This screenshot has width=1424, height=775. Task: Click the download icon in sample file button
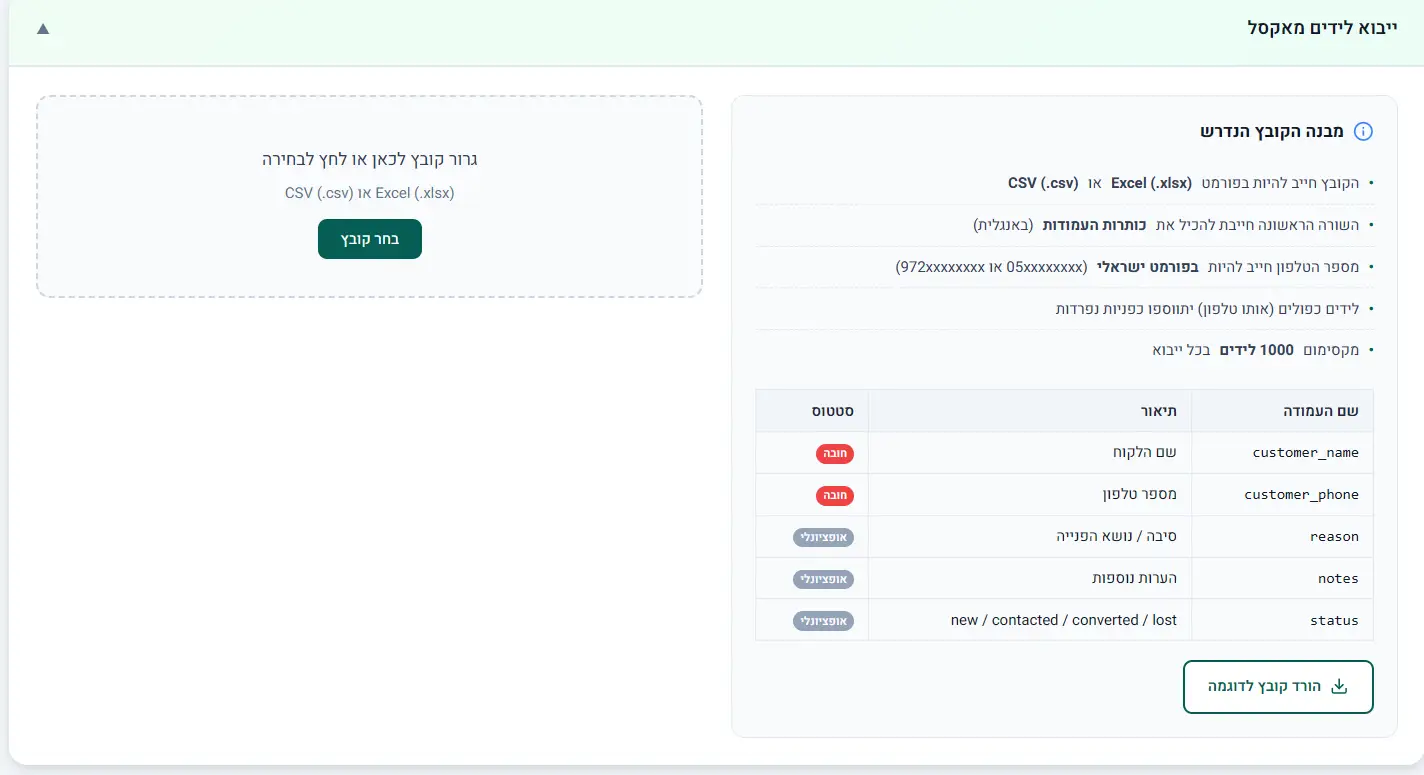[x=1340, y=687]
